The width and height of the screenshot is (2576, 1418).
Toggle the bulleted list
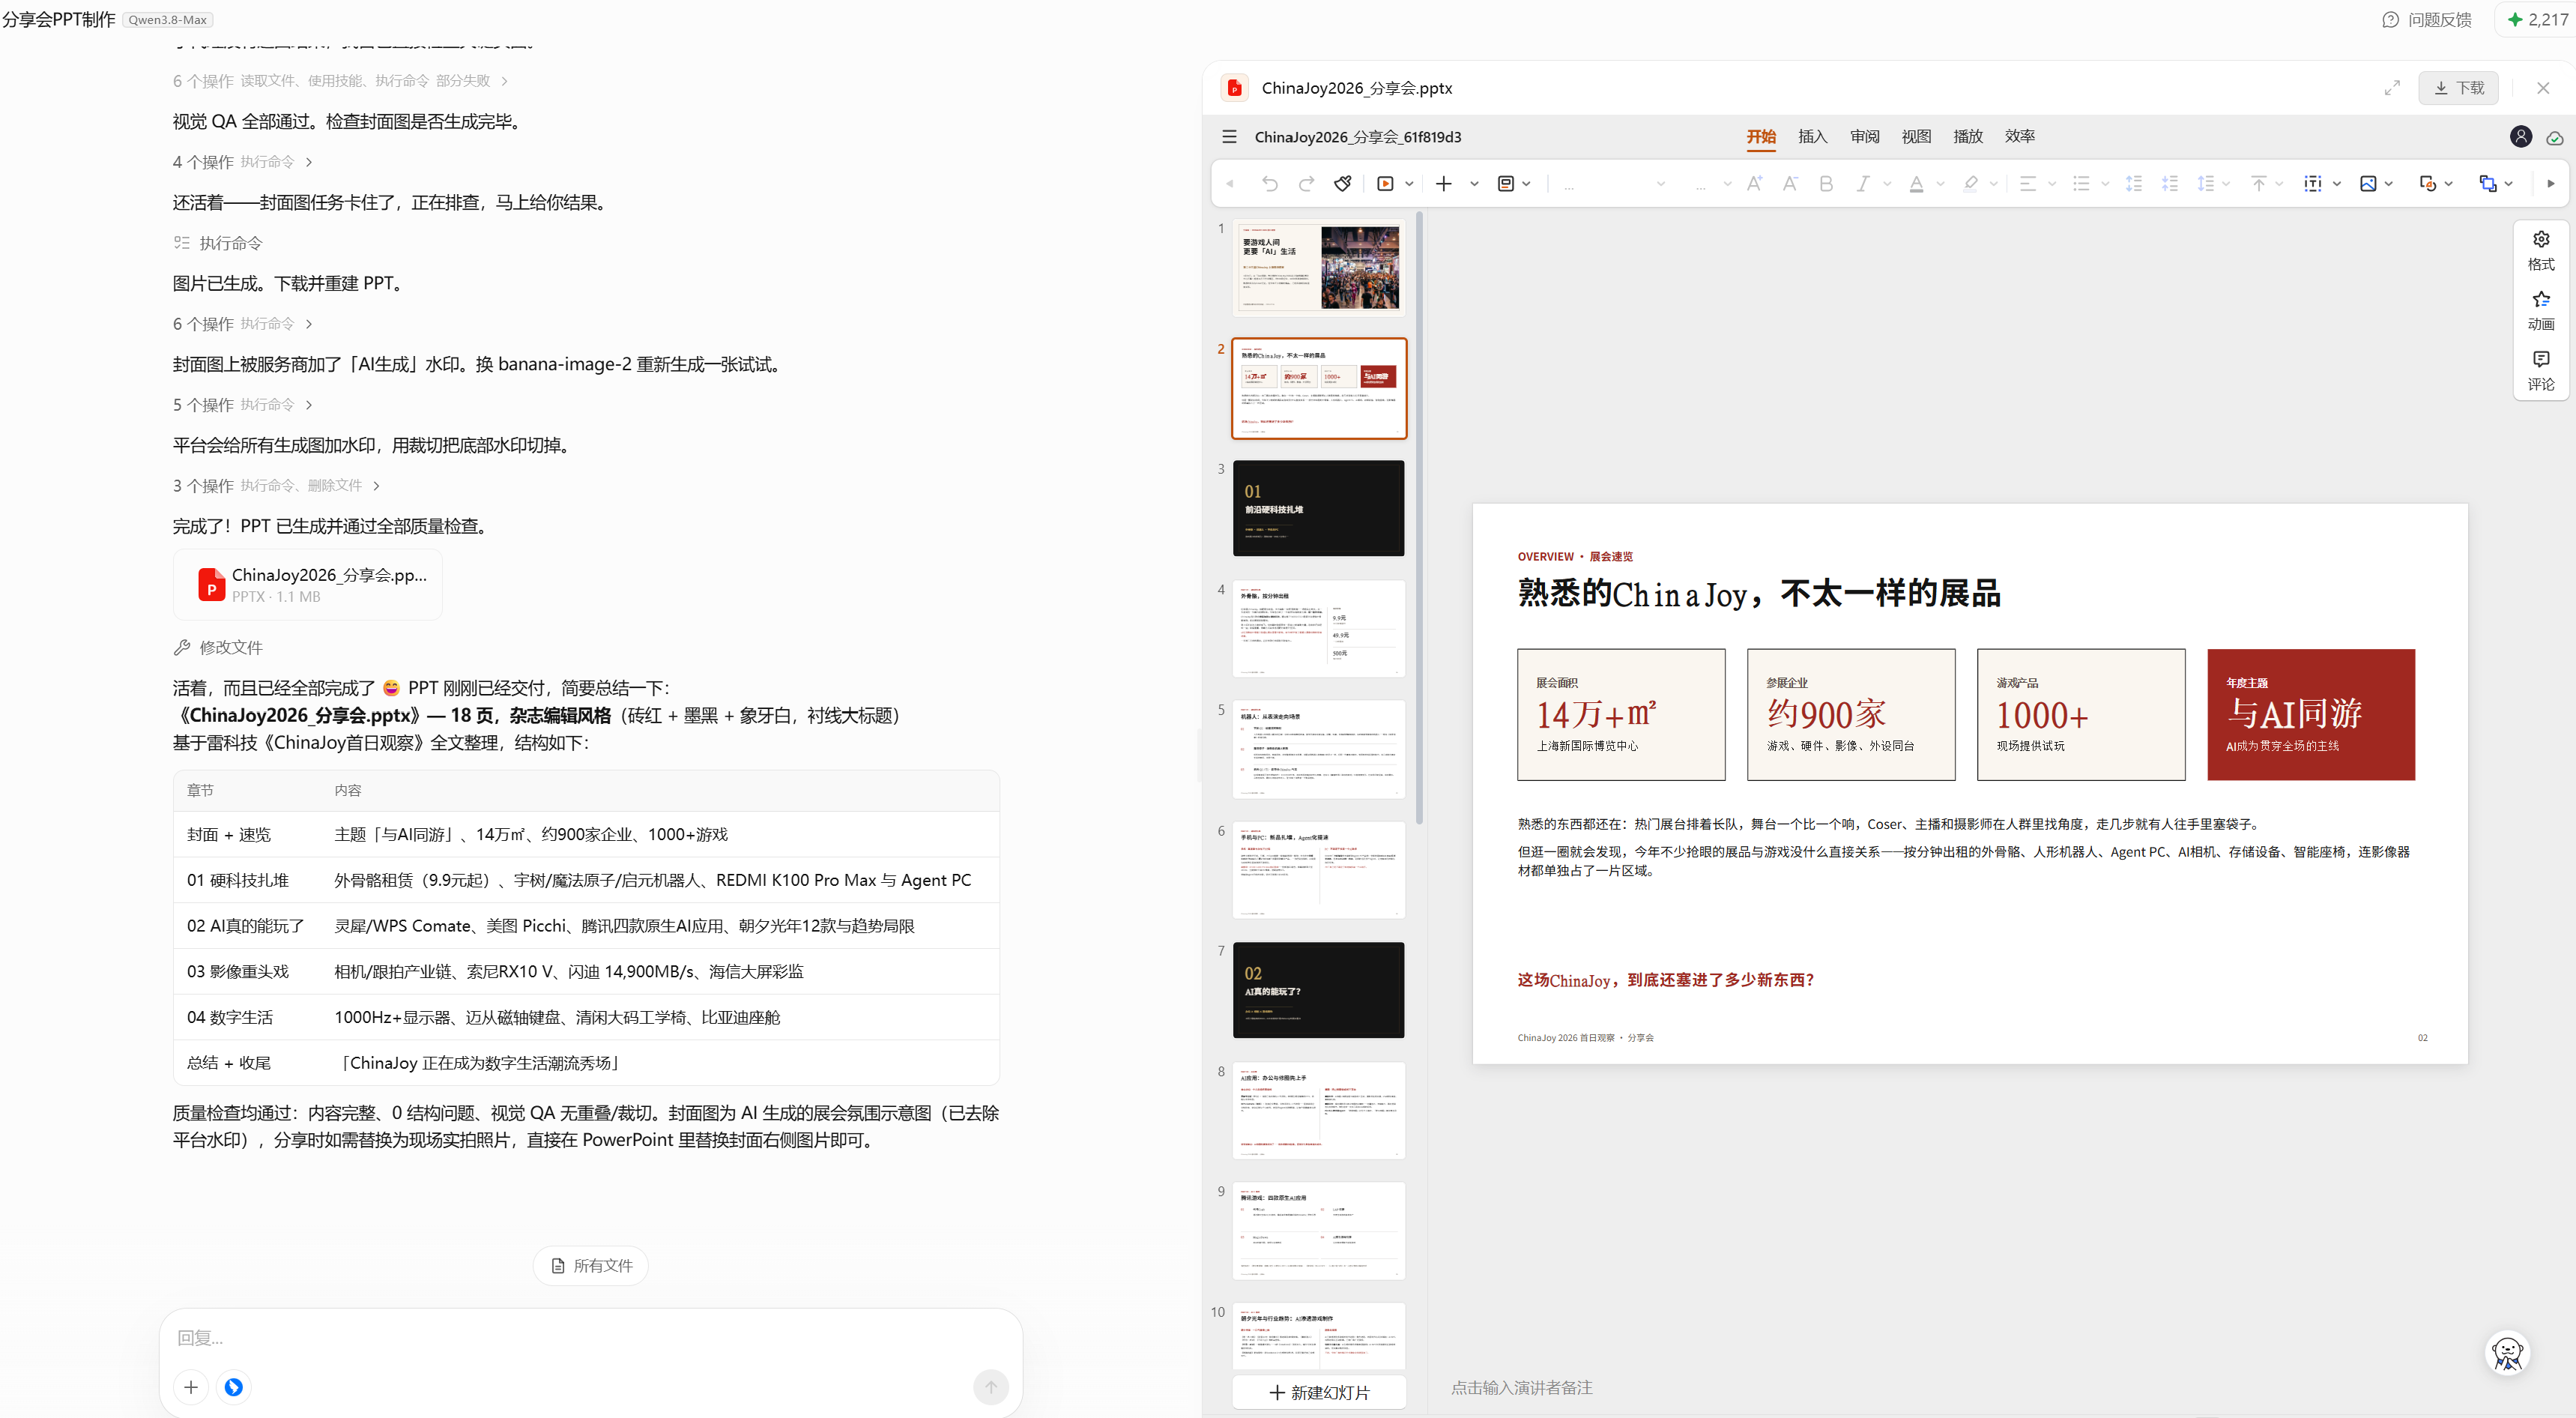[2081, 184]
